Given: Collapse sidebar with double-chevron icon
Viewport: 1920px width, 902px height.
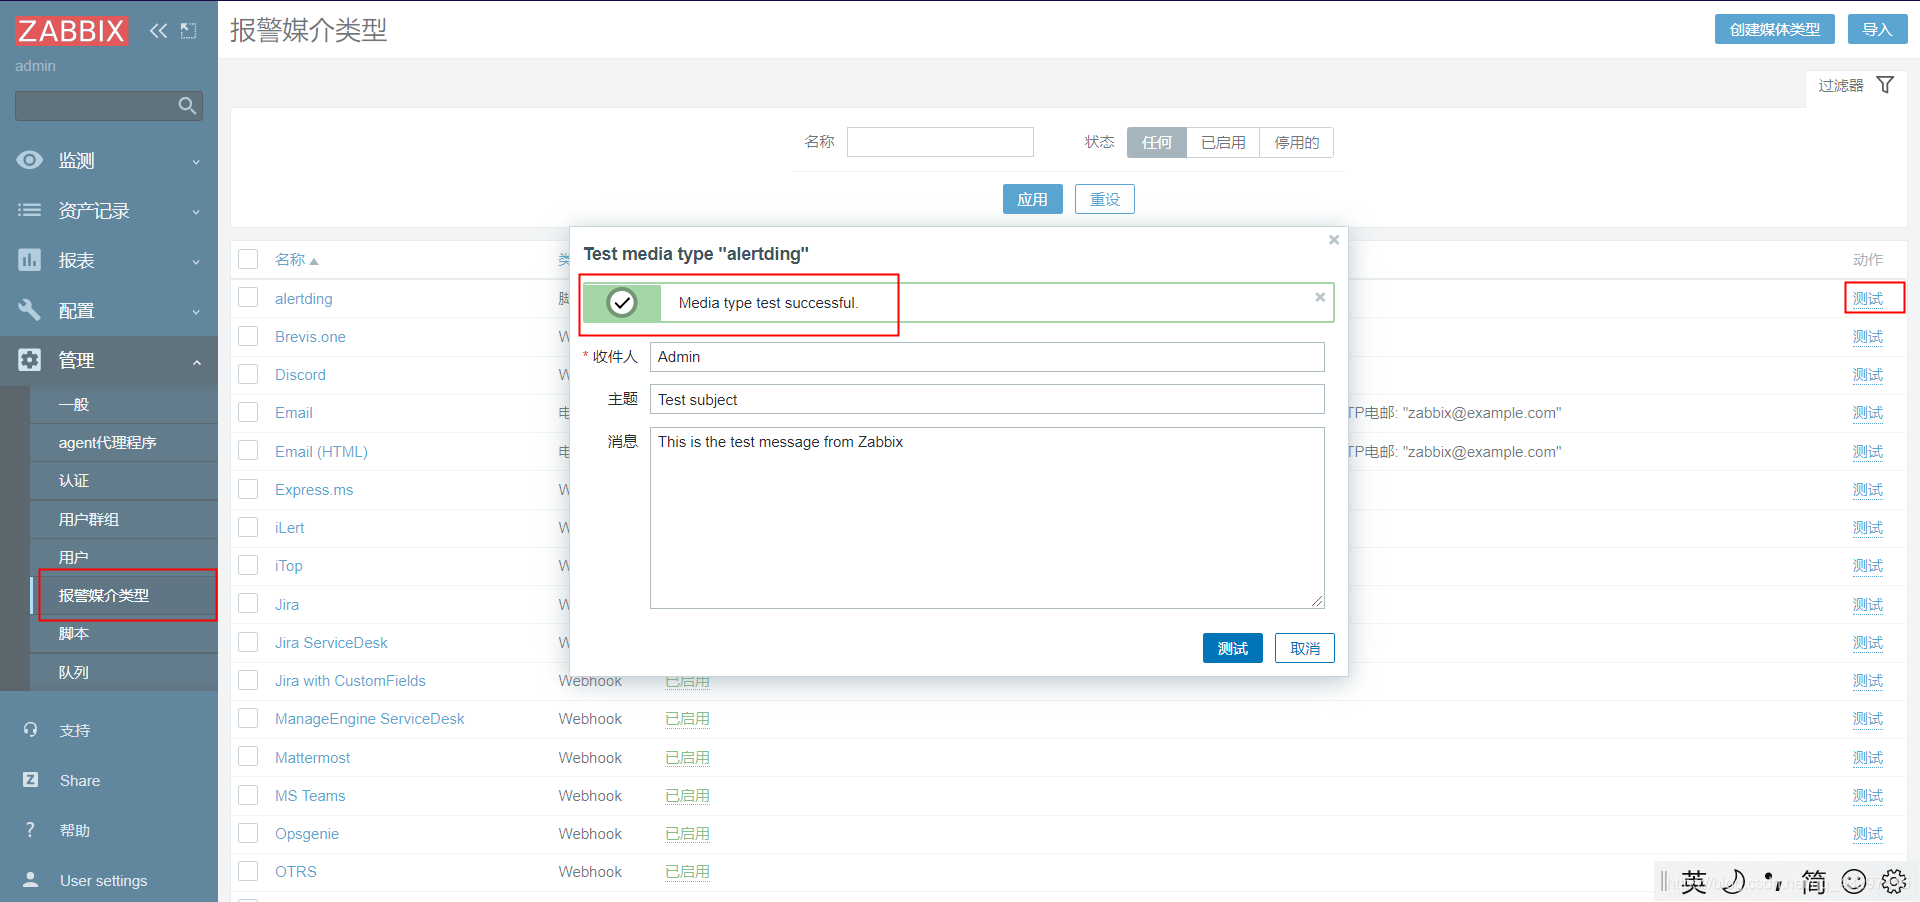Looking at the screenshot, I should pos(158,31).
